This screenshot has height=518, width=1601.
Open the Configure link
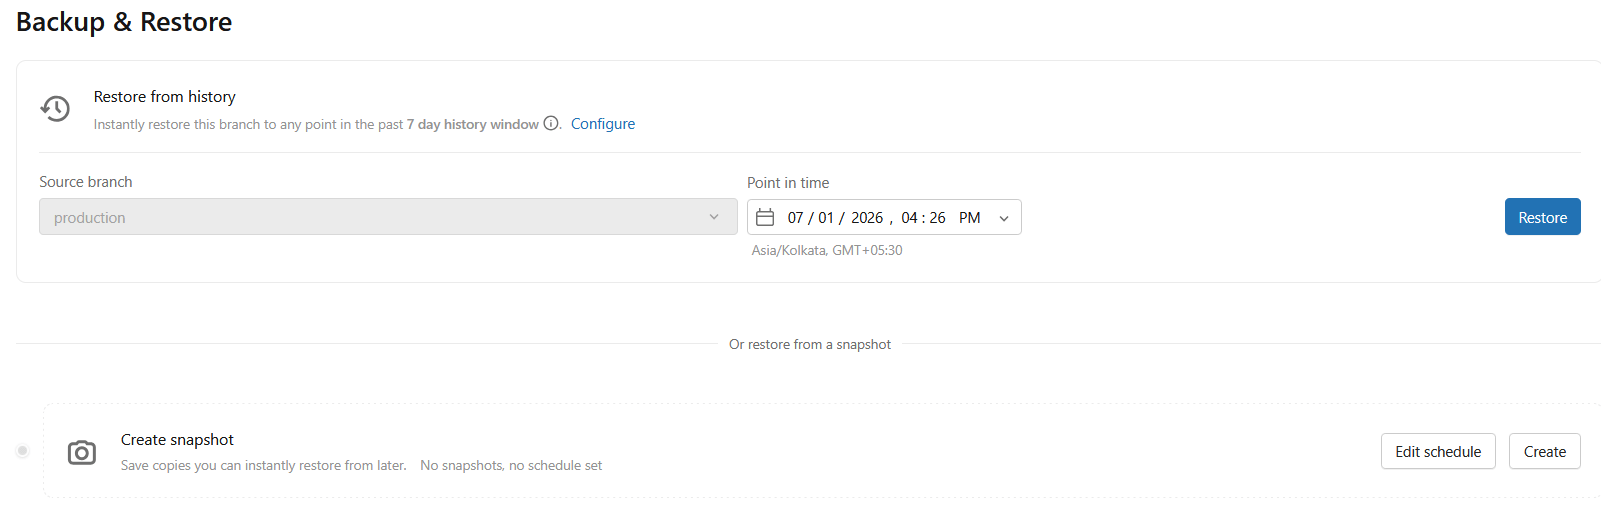(x=603, y=124)
